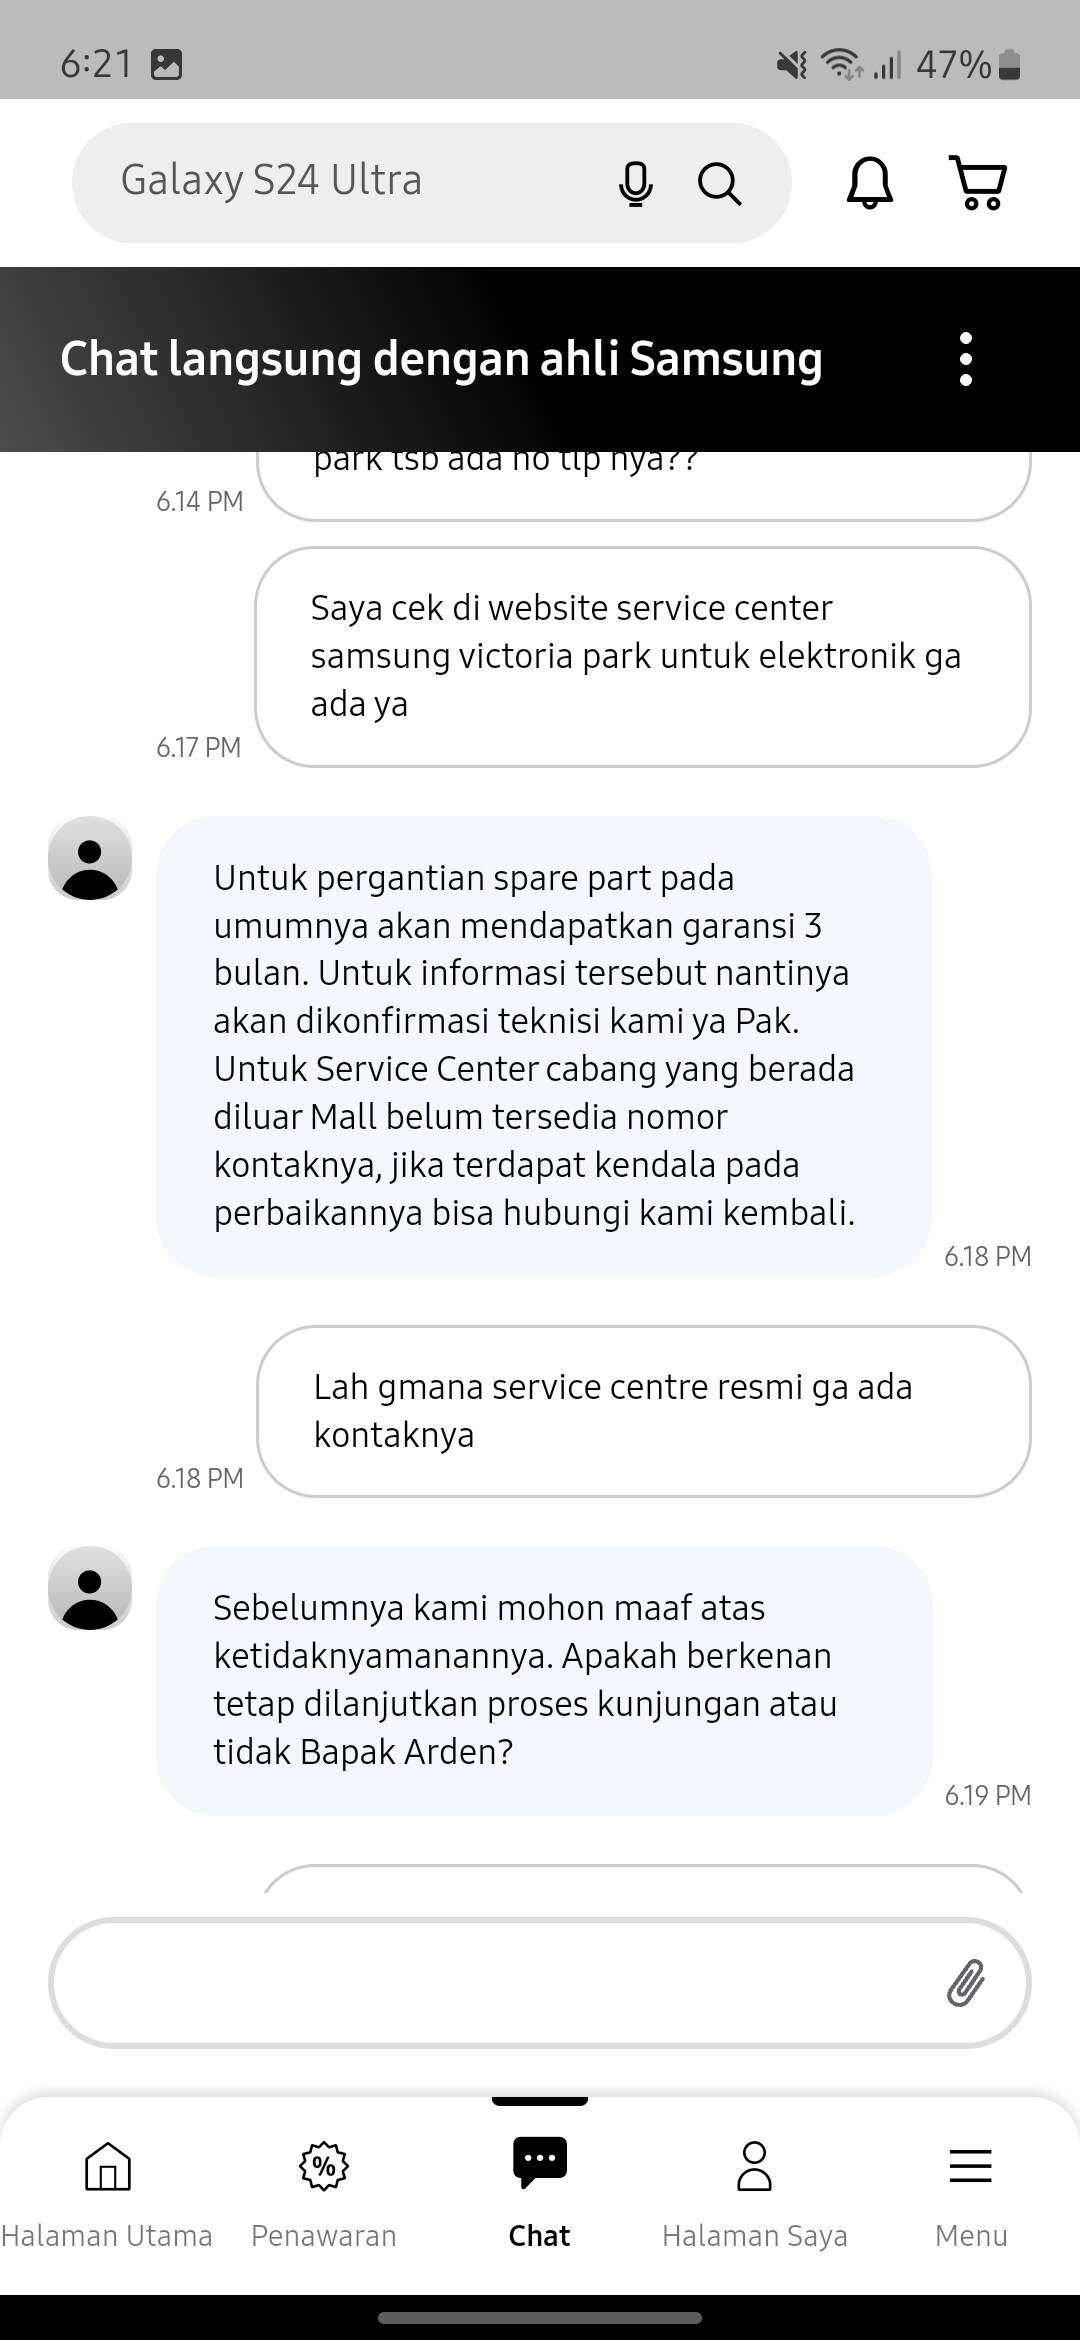Tap the 'Sebelumnya kami mohon maaf' message
Viewport: 1080px width, 2340px height.
pos(544,1680)
